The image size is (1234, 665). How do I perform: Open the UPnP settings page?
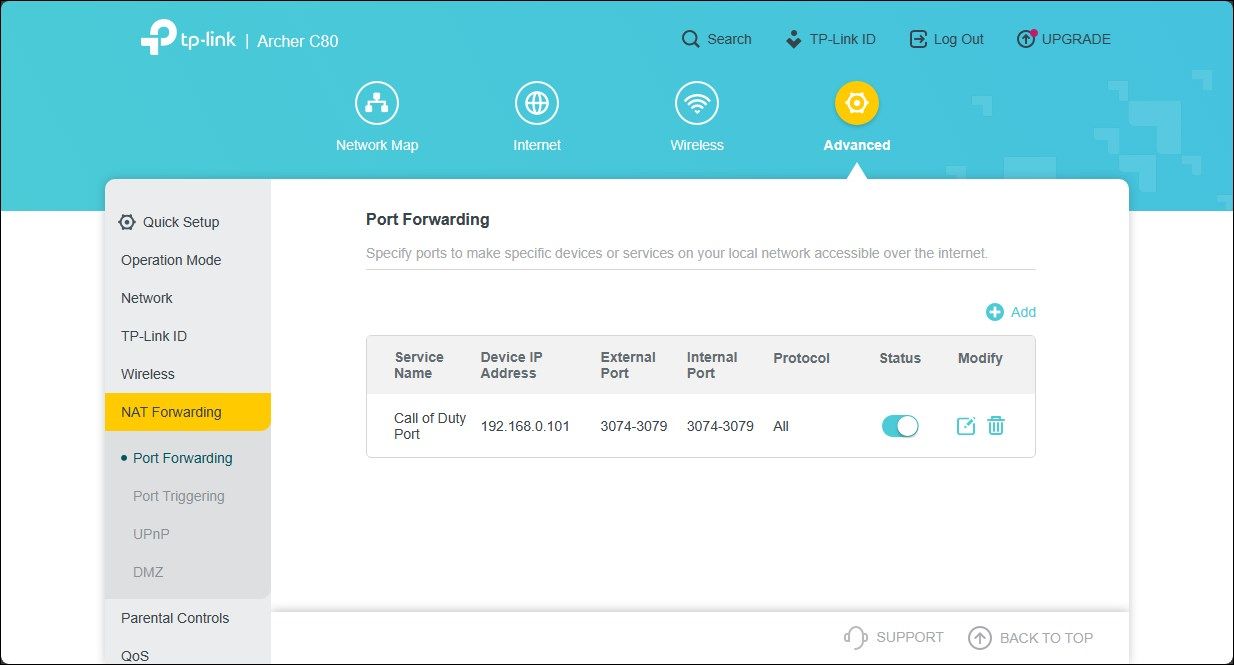tap(151, 534)
